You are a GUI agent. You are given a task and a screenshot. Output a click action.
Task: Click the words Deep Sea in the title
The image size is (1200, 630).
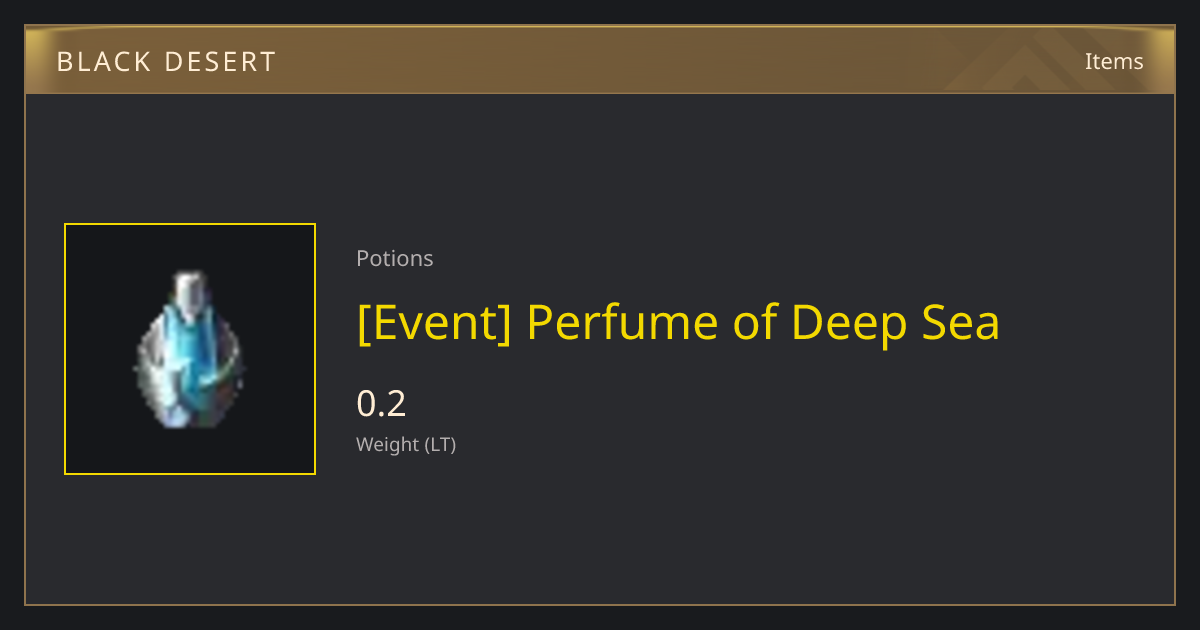click(895, 323)
